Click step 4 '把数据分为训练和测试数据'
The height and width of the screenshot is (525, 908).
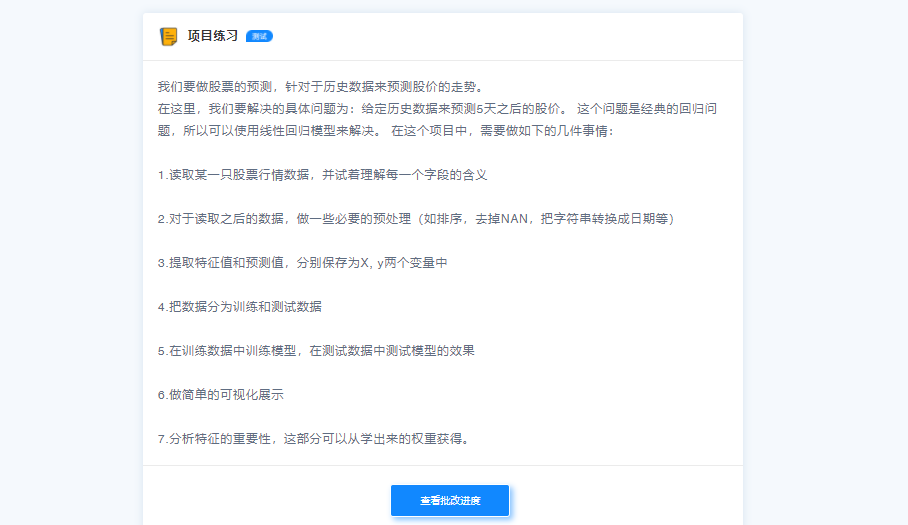pyautogui.click(x=240, y=307)
